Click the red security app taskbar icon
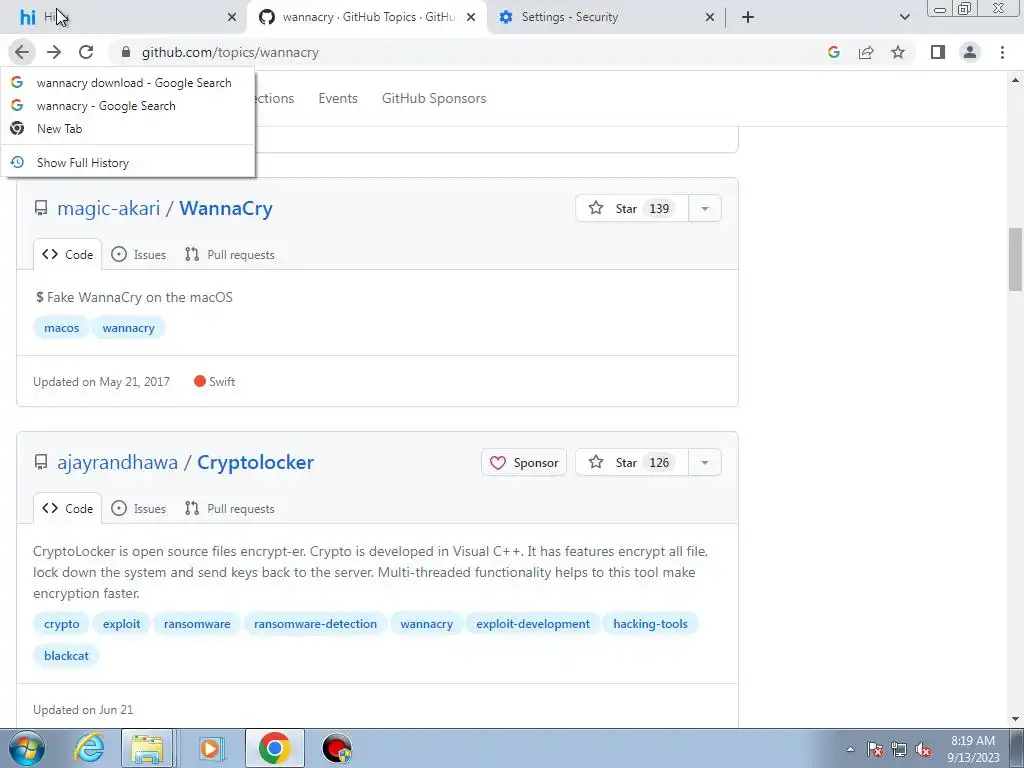Screen dimensions: 1024x768 (x=337, y=748)
